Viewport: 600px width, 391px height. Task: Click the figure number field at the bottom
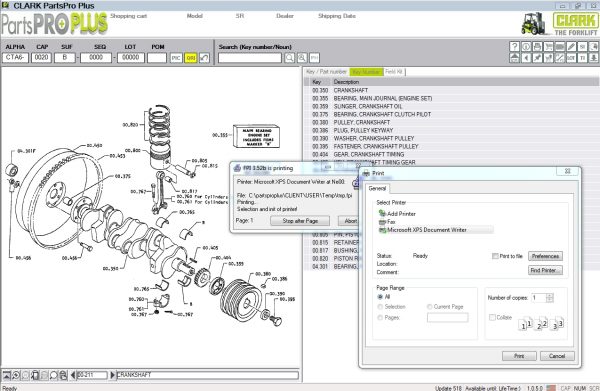pos(92,375)
